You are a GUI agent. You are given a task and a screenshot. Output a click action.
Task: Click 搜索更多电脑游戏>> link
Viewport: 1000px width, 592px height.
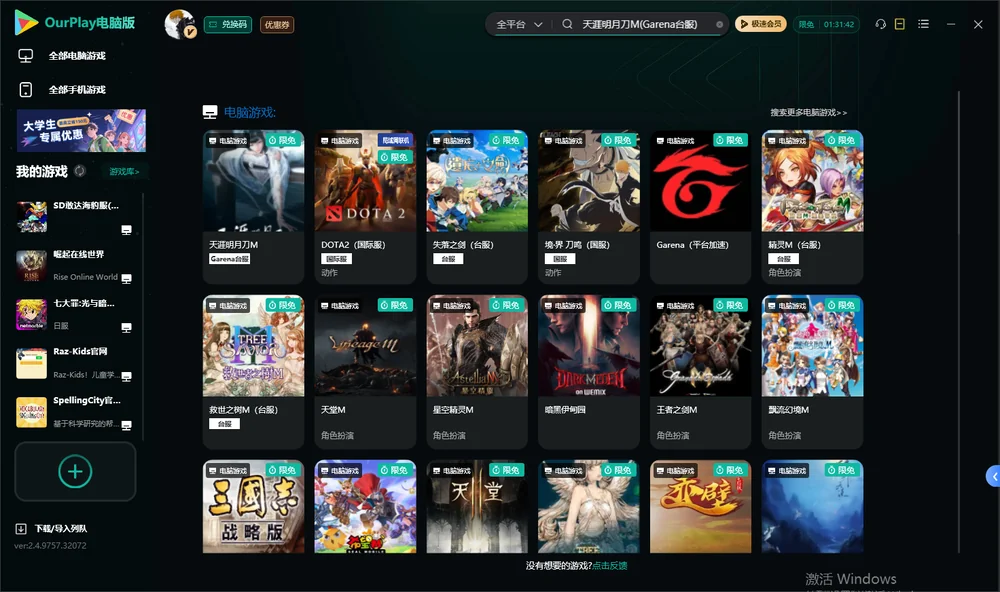[x=808, y=113]
